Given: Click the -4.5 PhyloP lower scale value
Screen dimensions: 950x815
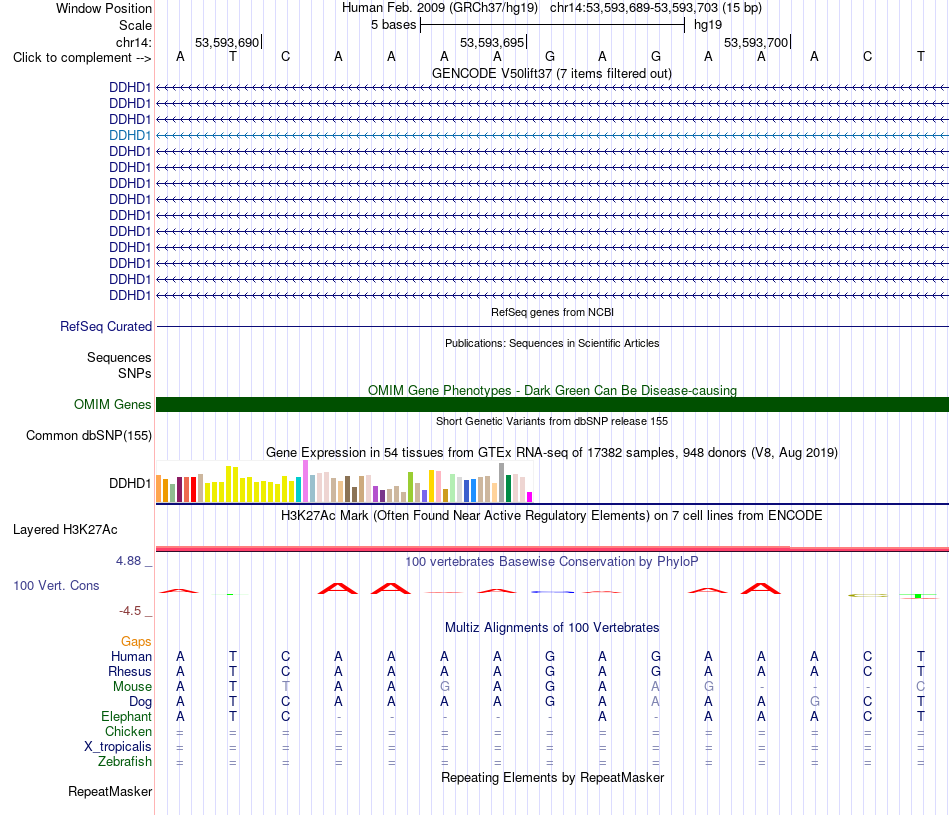Looking at the screenshot, I should (130, 611).
